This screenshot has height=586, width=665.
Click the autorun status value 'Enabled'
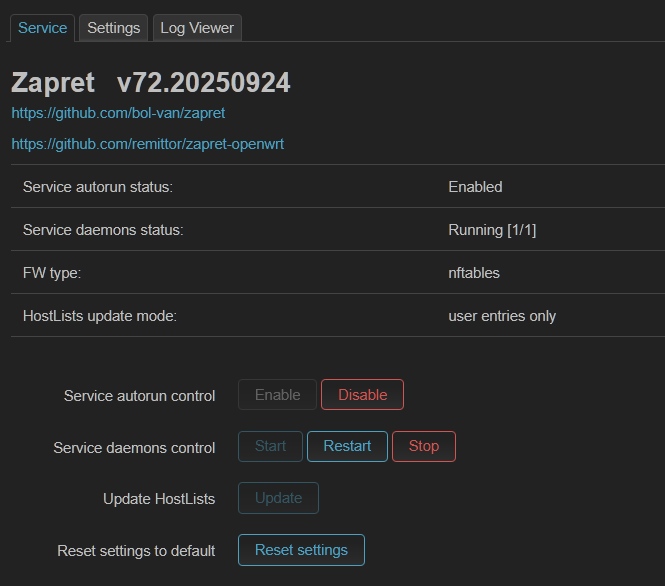click(475, 187)
